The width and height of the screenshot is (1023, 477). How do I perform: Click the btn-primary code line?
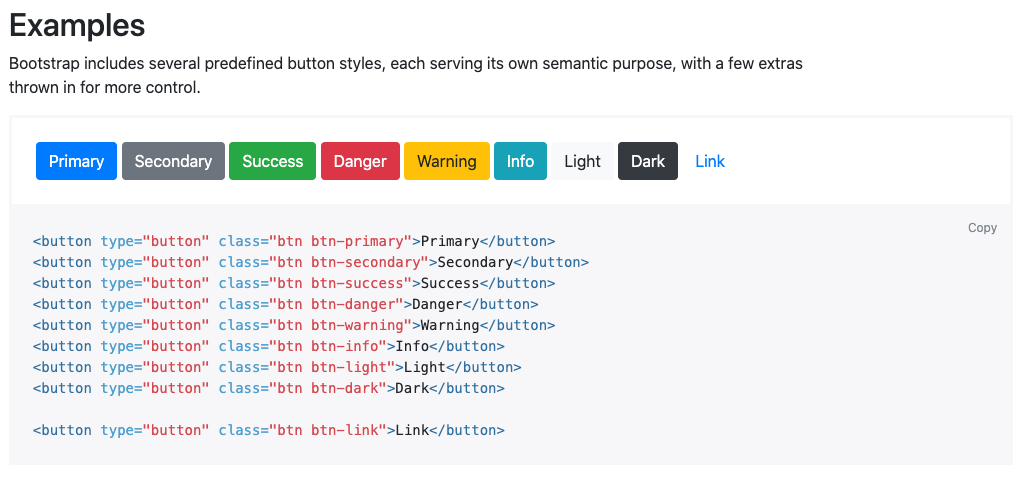click(294, 241)
